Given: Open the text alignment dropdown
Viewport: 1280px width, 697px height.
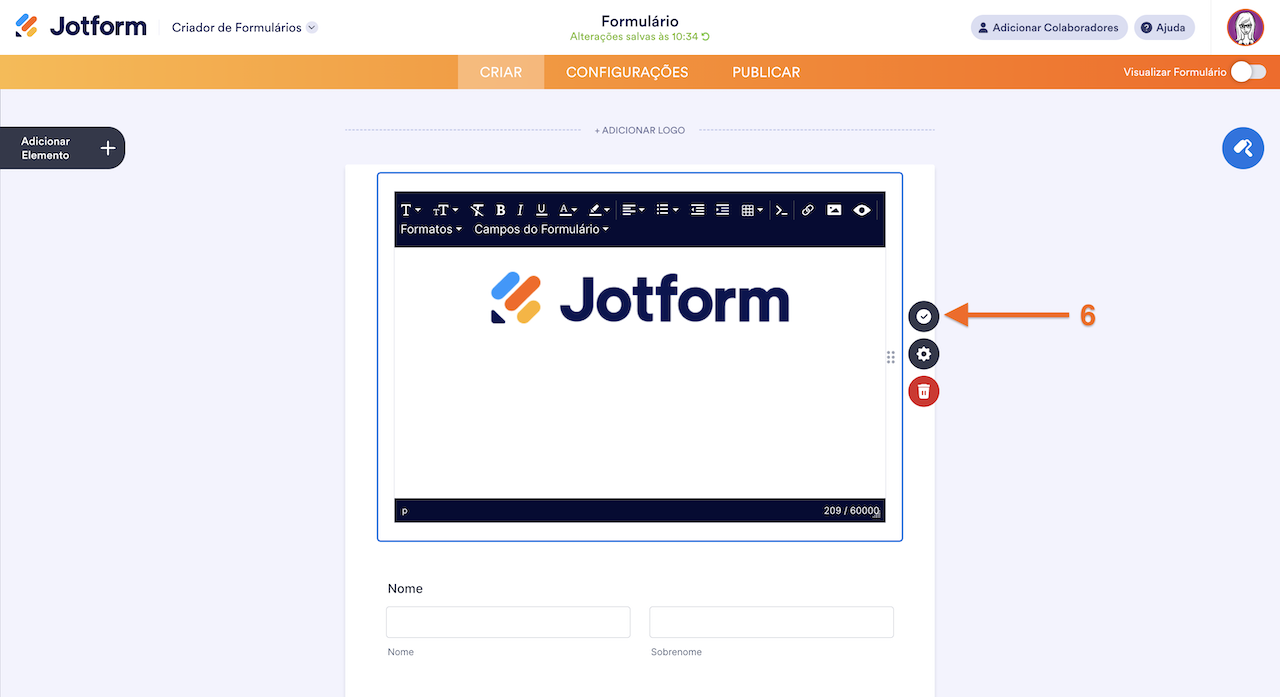Looking at the screenshot, I should 633,210.
